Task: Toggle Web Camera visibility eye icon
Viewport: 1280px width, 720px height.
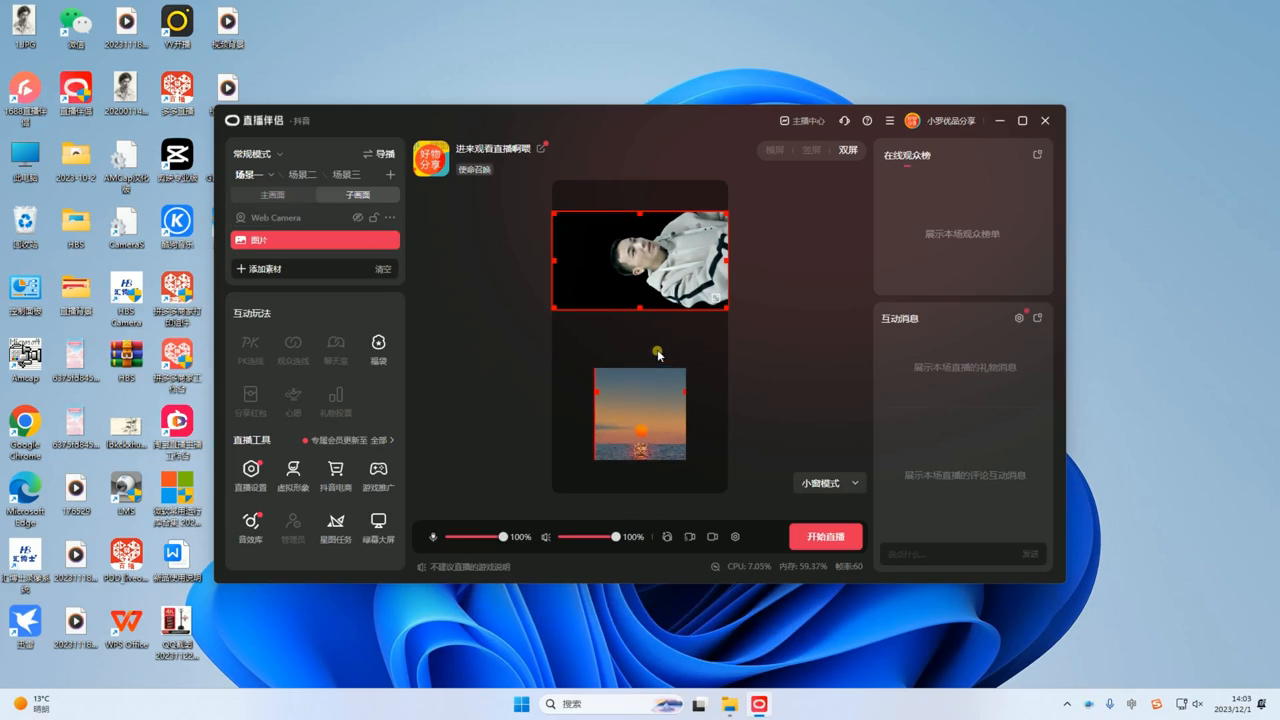Action: coord(357,217)
